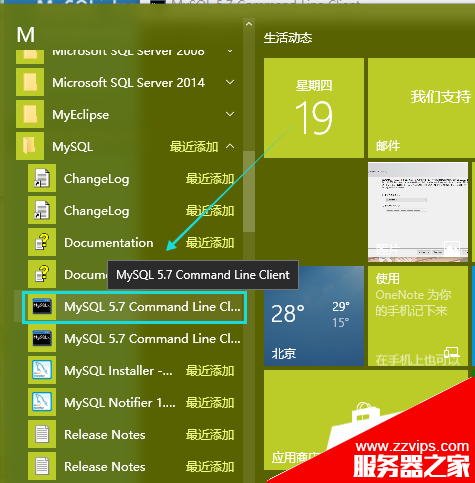
Task: Select the MySQL folder label
Action: pyautogui.click(x=73, y=147)
